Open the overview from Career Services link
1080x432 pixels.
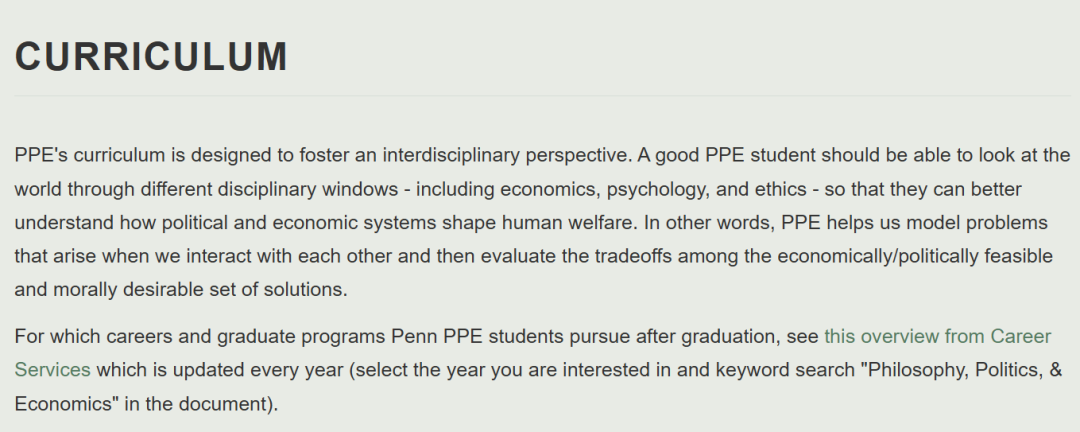click(937, 336)
